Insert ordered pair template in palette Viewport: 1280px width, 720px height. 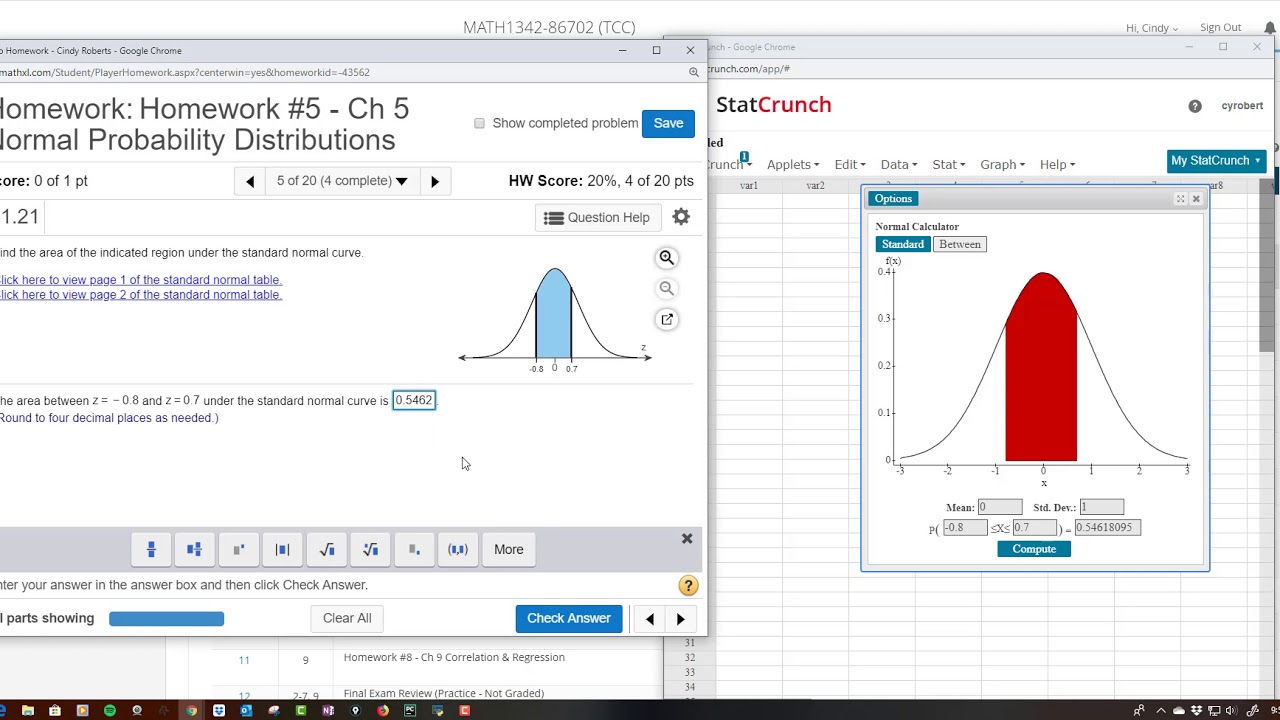pyautogui.click(x=458, y=549)
